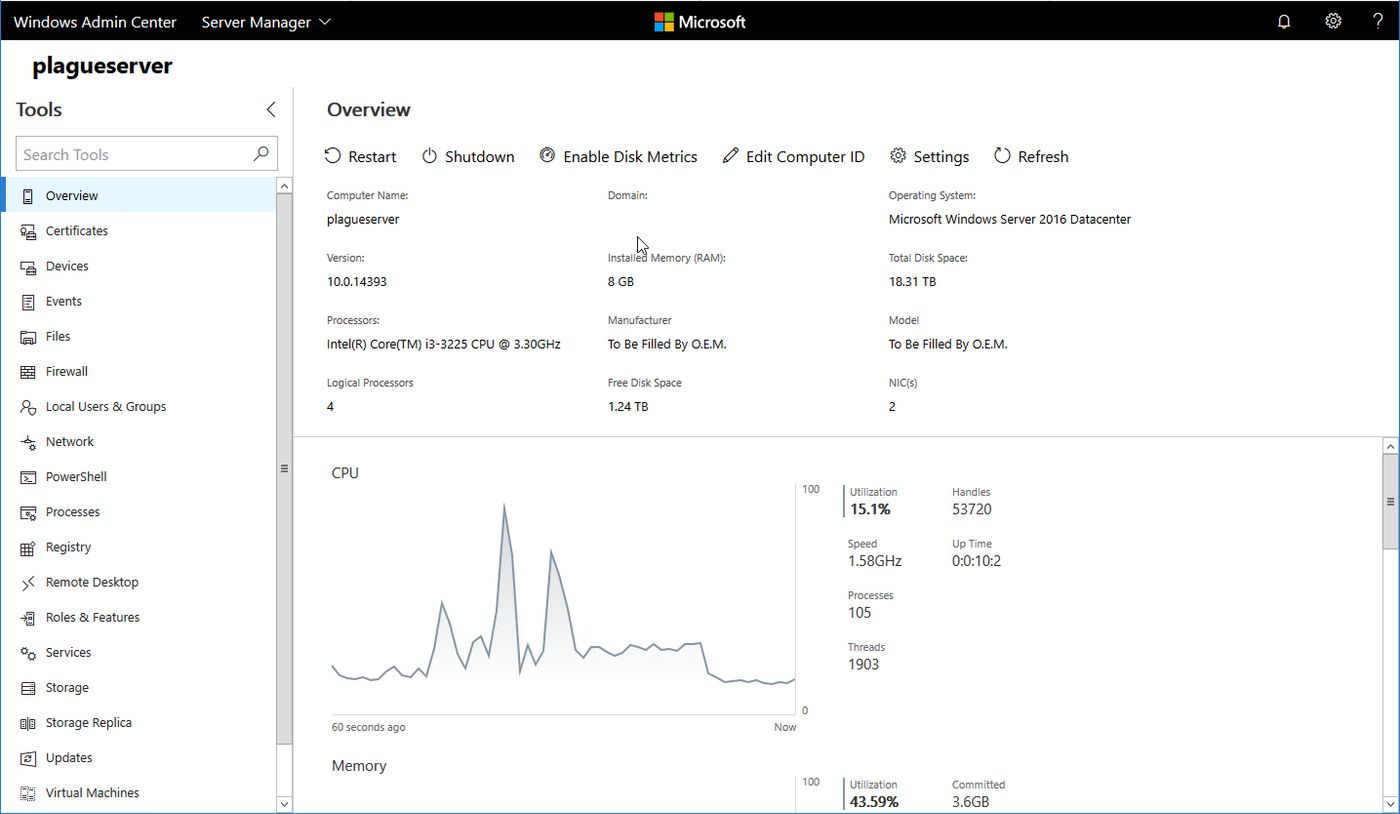The height and width of the screenshot is (814, 1400).
Task: Click the Edit Computer ID pencil icon
Action: [731, 156]
